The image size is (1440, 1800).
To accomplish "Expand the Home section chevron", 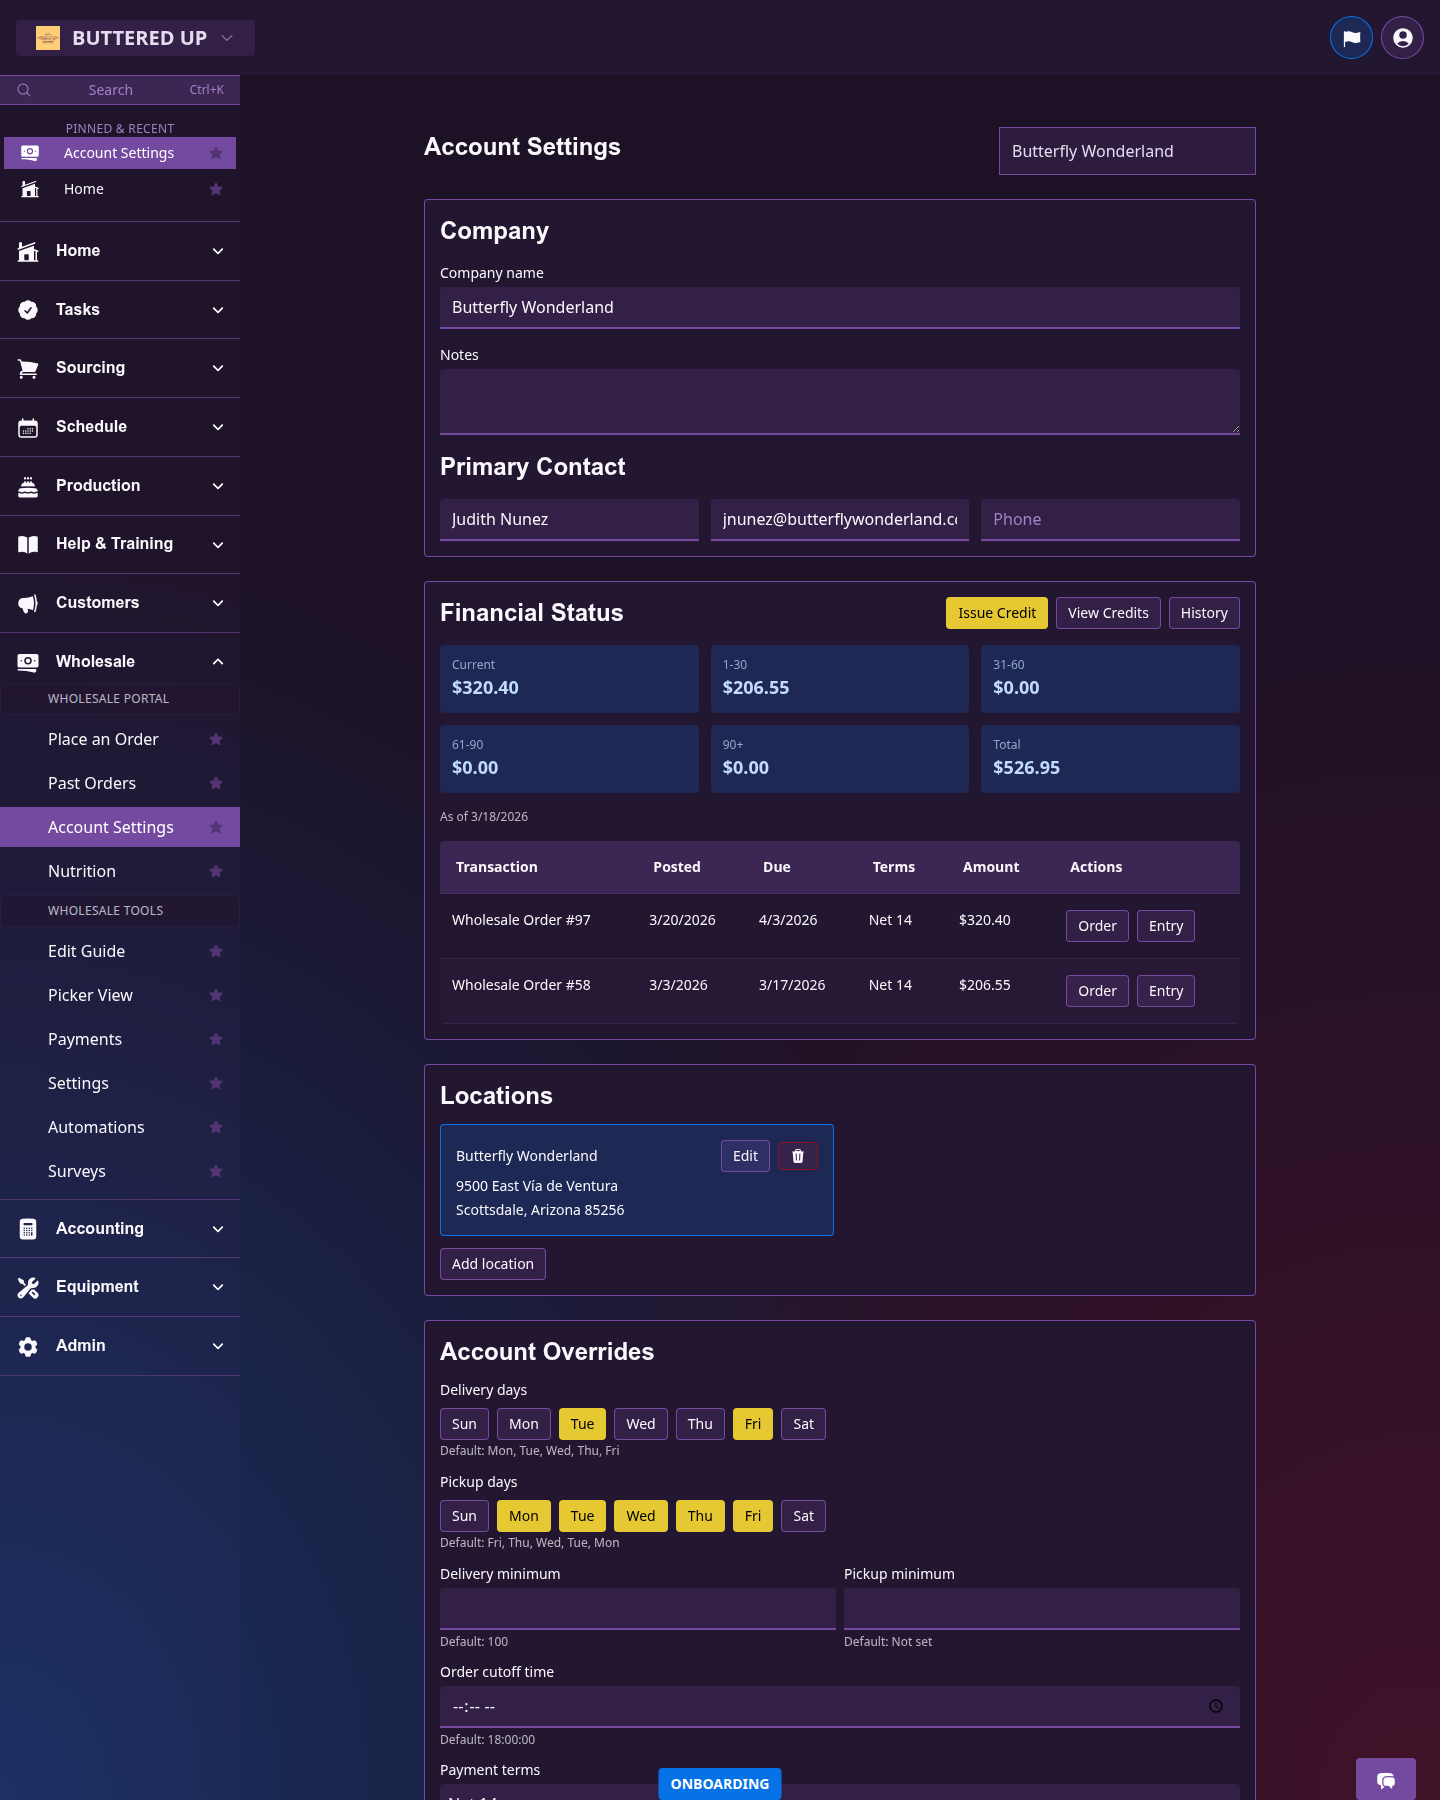I will click(218, 251).
